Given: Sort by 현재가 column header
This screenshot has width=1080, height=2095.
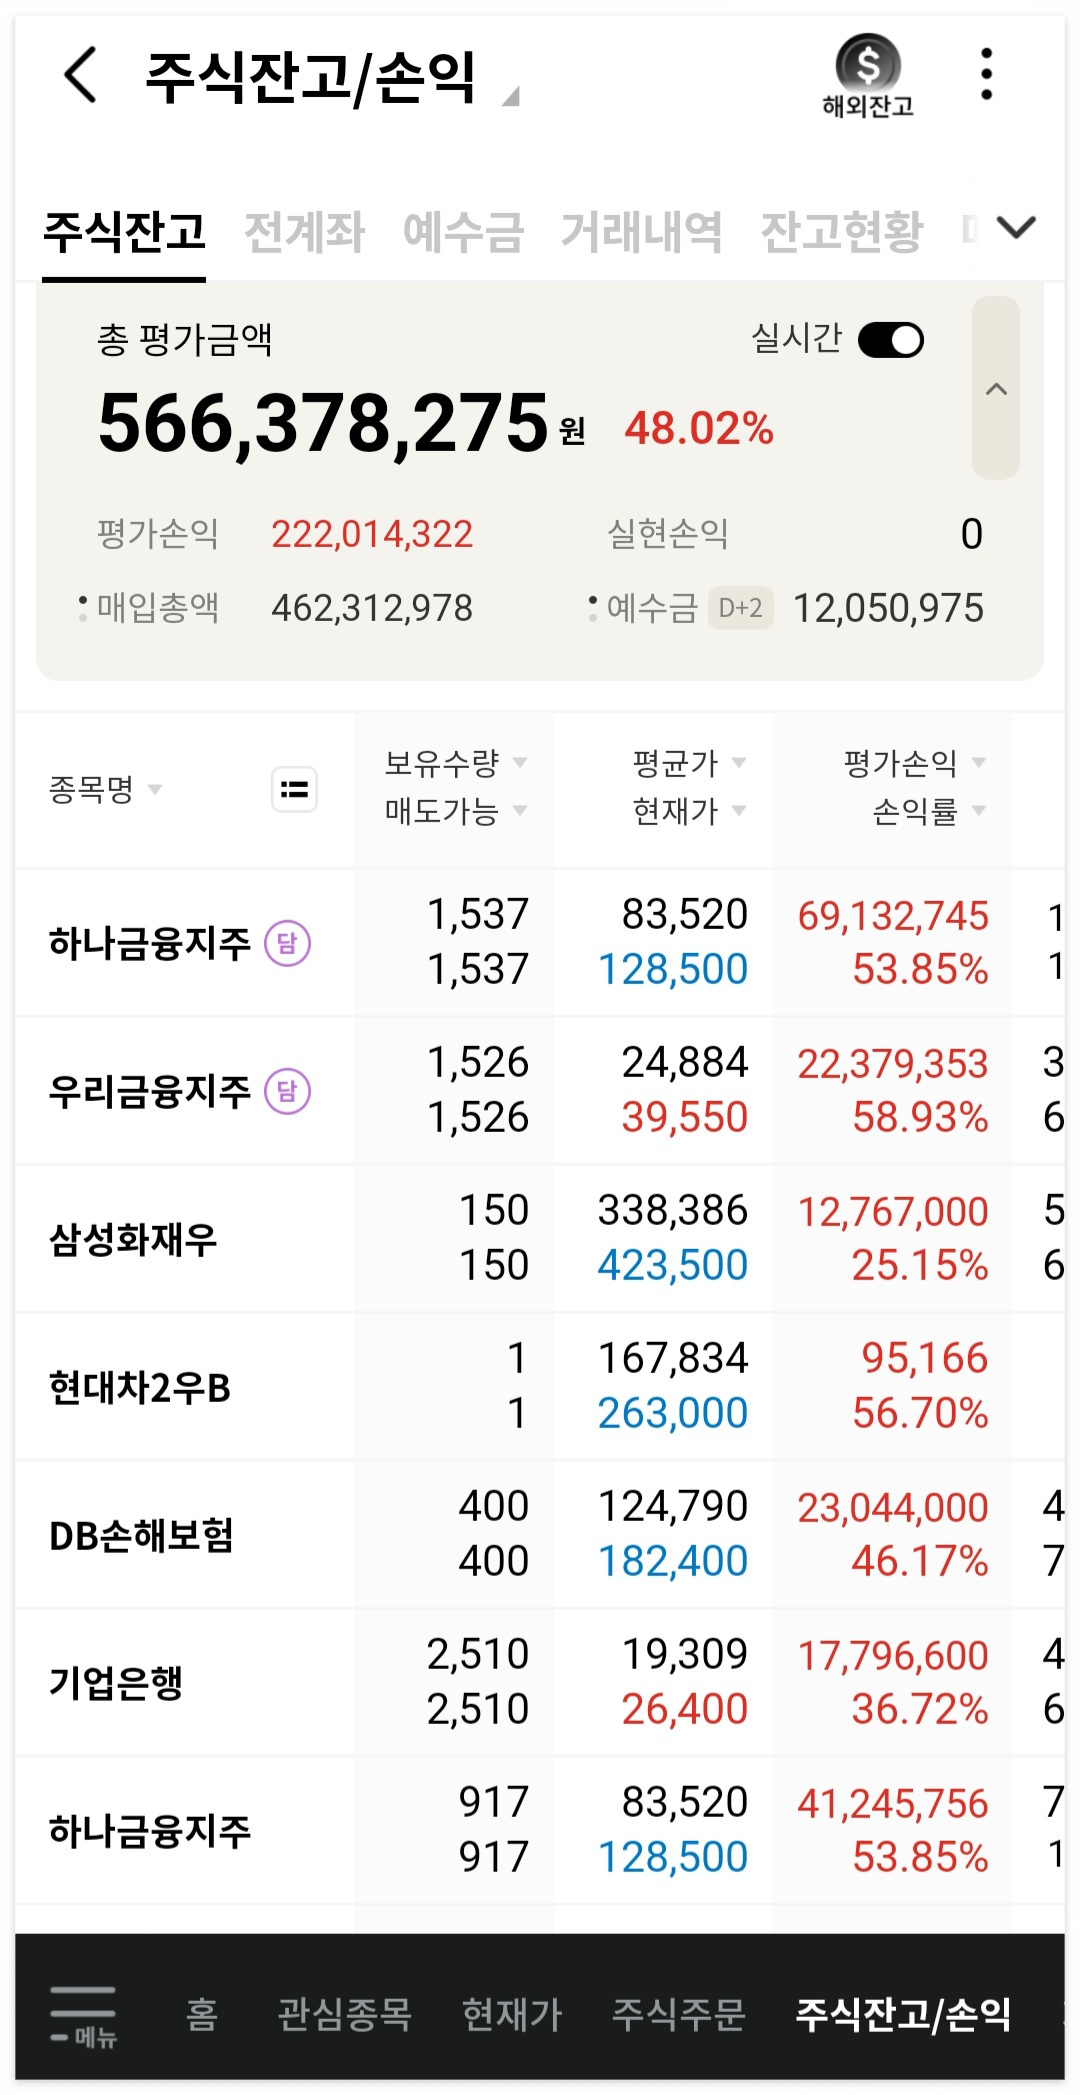Looking at the screenshot, I should pyautogui.click(x=689, y=810).
